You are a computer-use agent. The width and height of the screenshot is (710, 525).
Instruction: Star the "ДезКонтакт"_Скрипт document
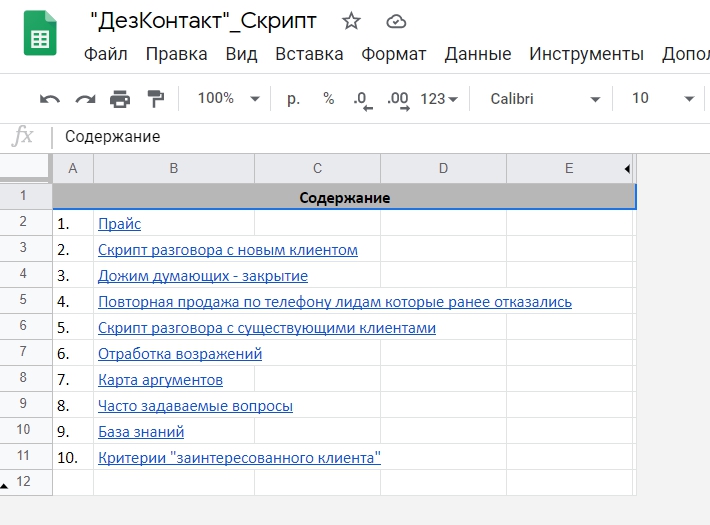[x=351, y=21]
